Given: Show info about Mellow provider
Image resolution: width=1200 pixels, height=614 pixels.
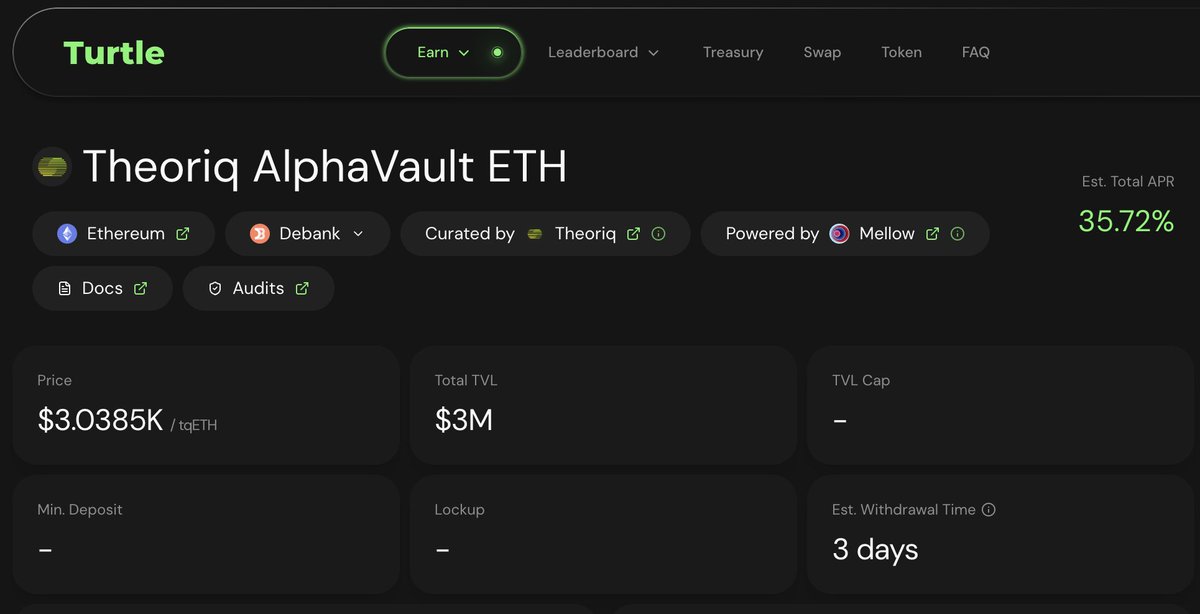Looking at the screenshot, I should (x=957, y=234).
